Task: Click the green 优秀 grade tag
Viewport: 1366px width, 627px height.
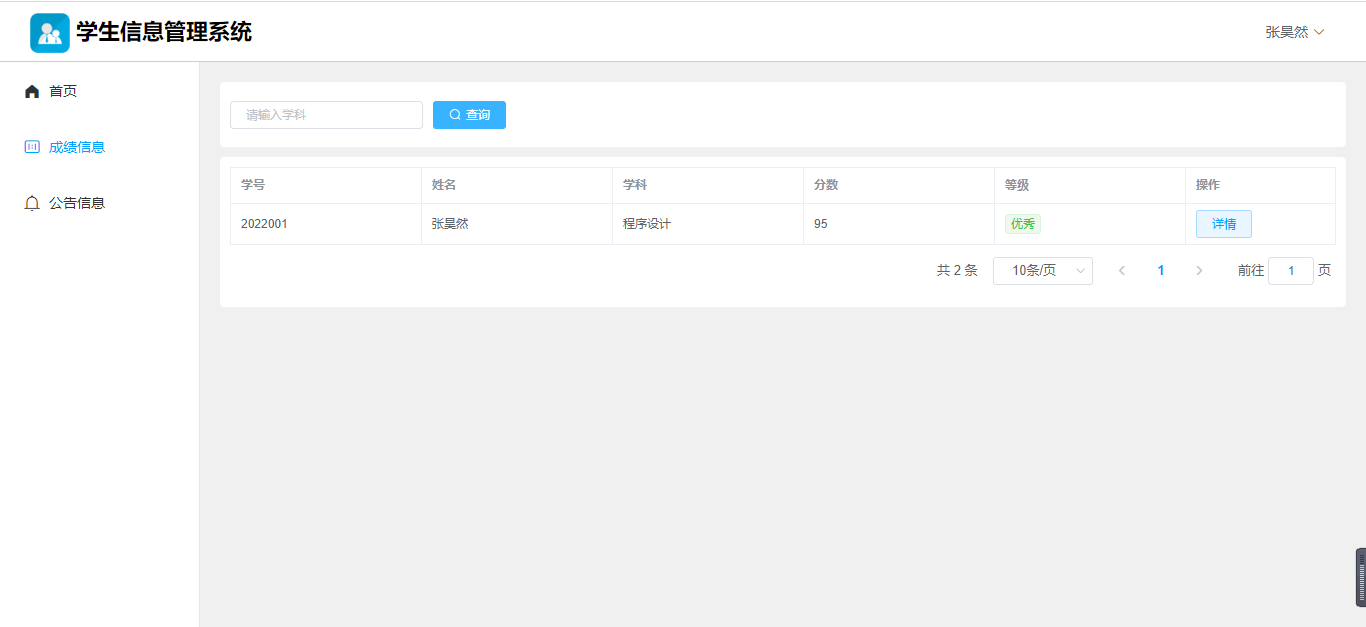Action: click(x=1022, y=224)
